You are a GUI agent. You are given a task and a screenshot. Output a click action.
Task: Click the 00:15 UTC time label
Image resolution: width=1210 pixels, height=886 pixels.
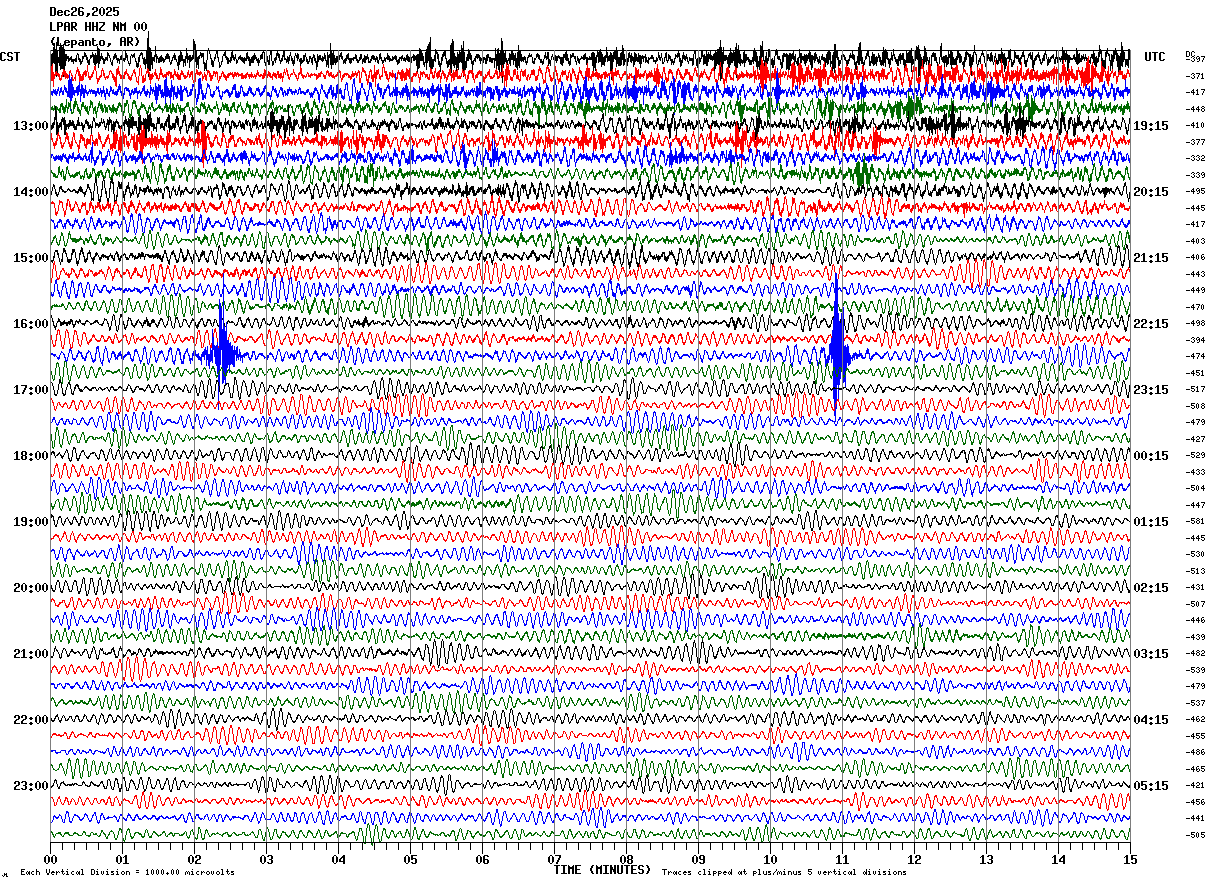tap(1151, 456)
